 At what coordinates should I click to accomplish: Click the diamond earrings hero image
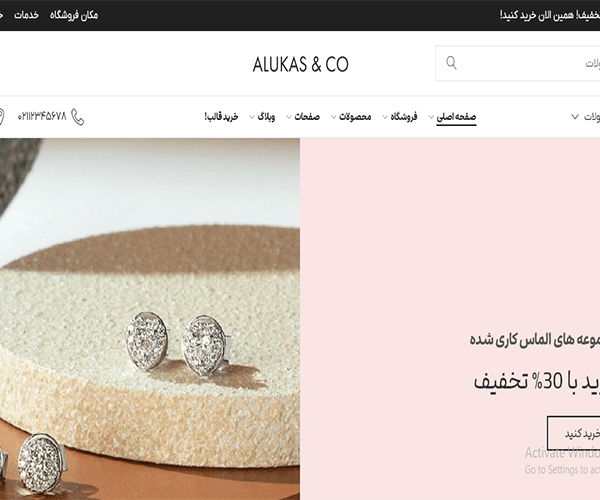pyautogui.click(x=150, y=319)
